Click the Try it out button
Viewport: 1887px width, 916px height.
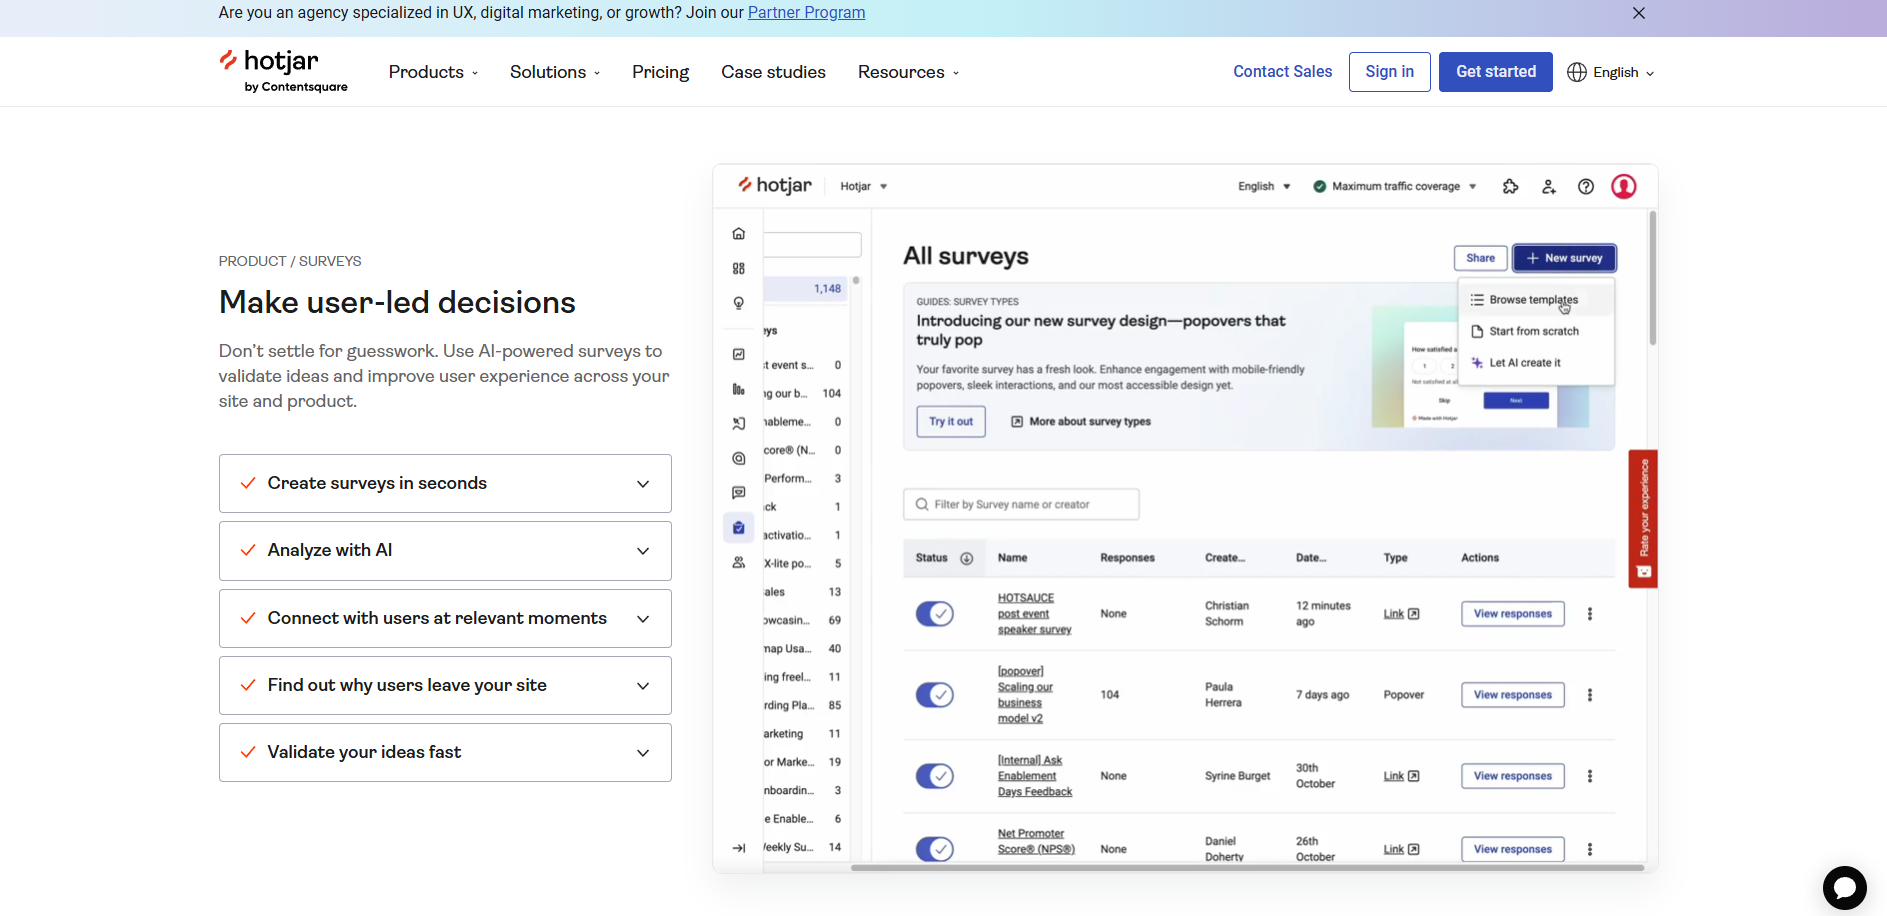951,422
